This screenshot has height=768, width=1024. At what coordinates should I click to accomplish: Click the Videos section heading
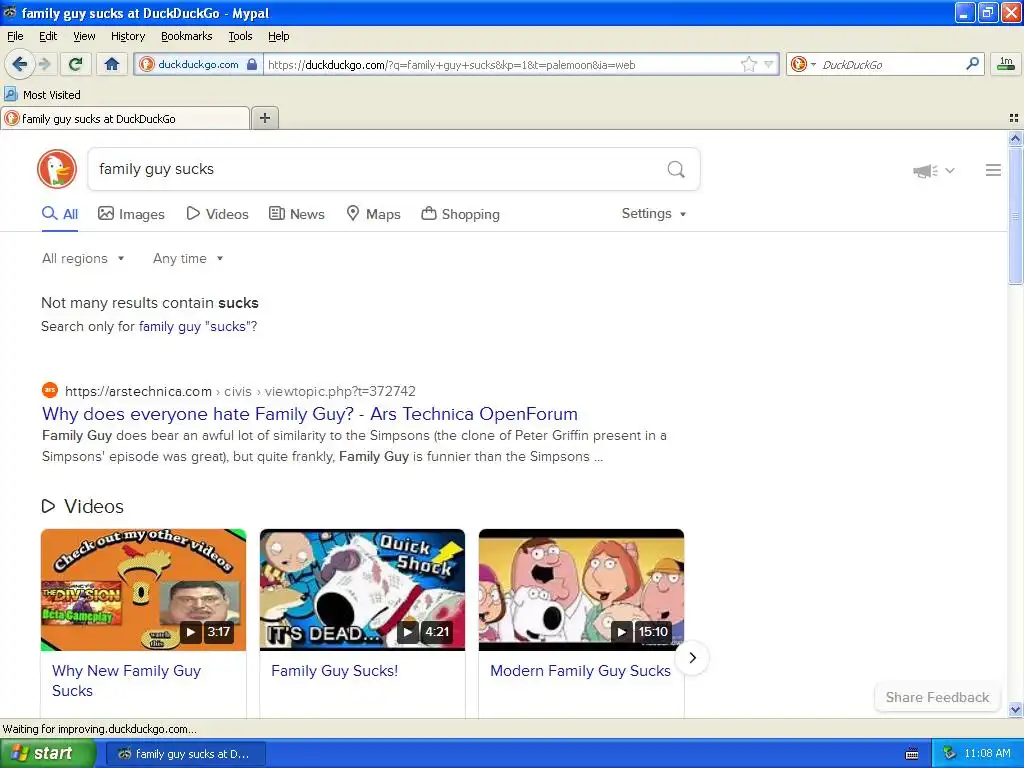pos(83,506)
